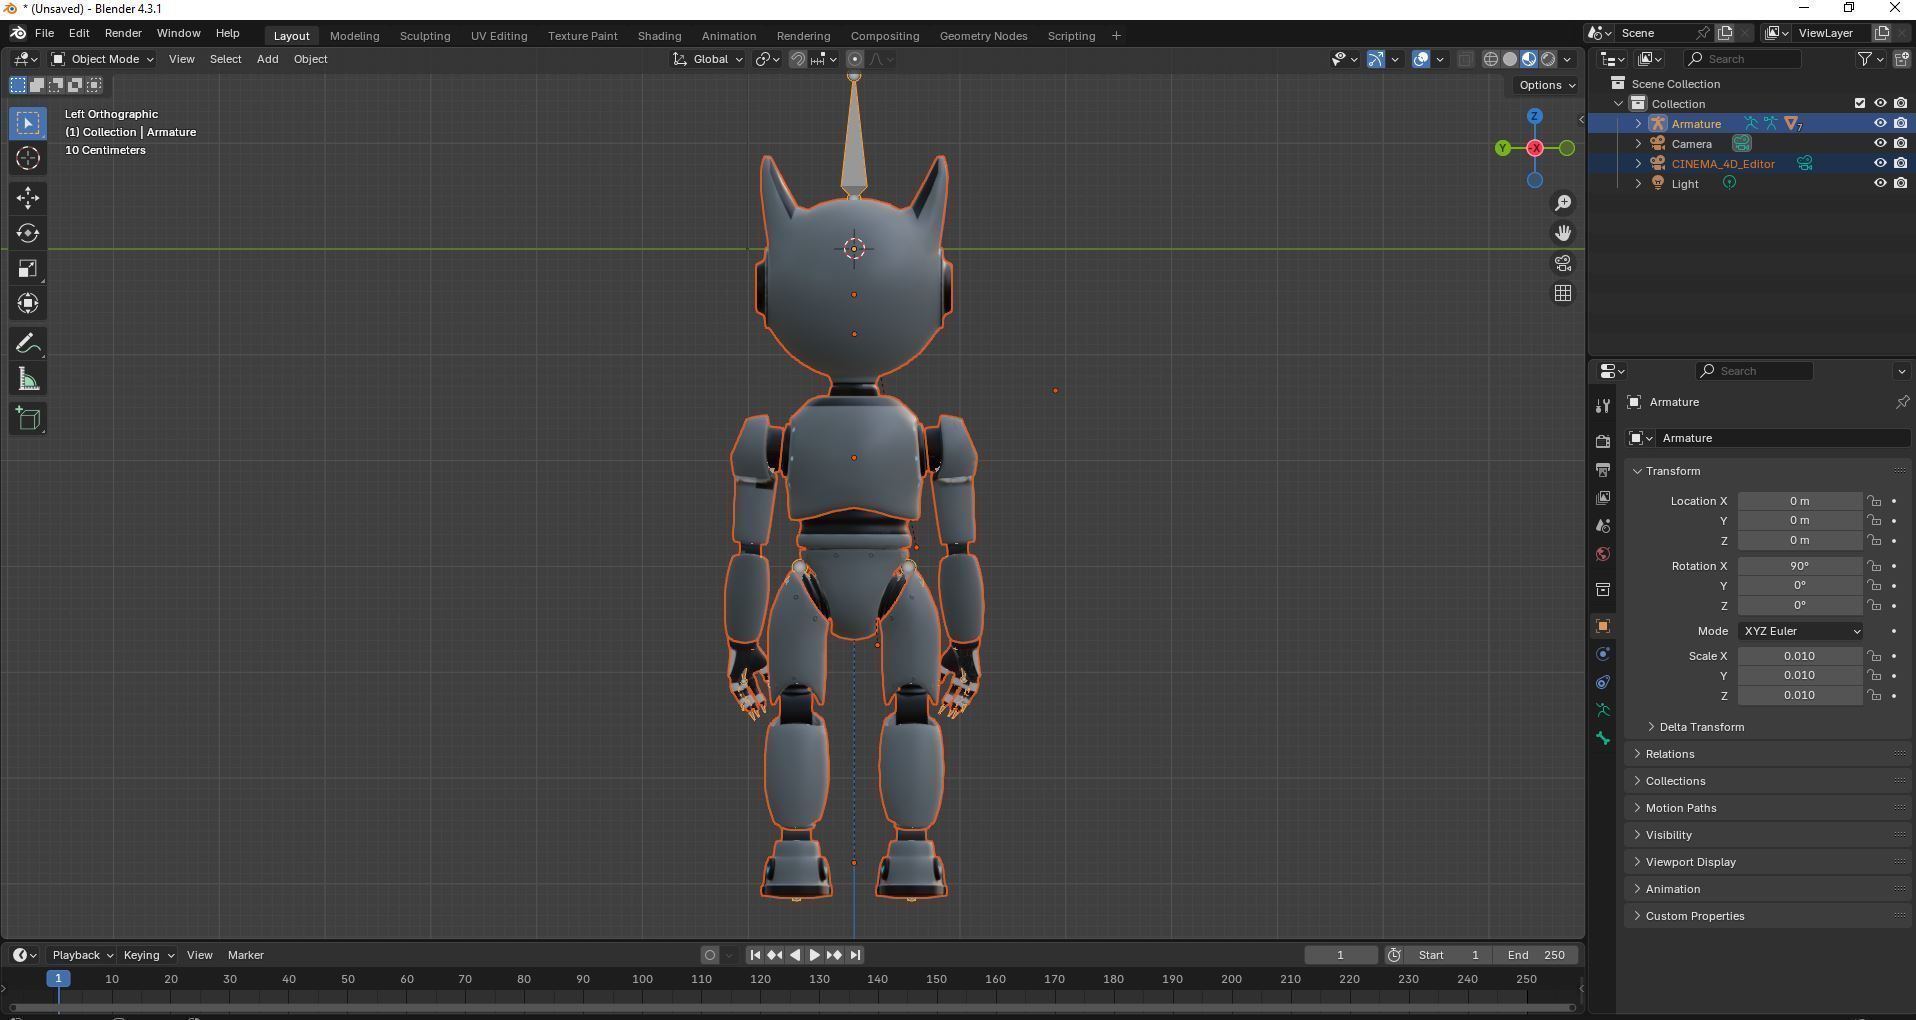Select the Rotate tool
Viewport: 1916px width, 1020px height.
(x=28, y=233)
